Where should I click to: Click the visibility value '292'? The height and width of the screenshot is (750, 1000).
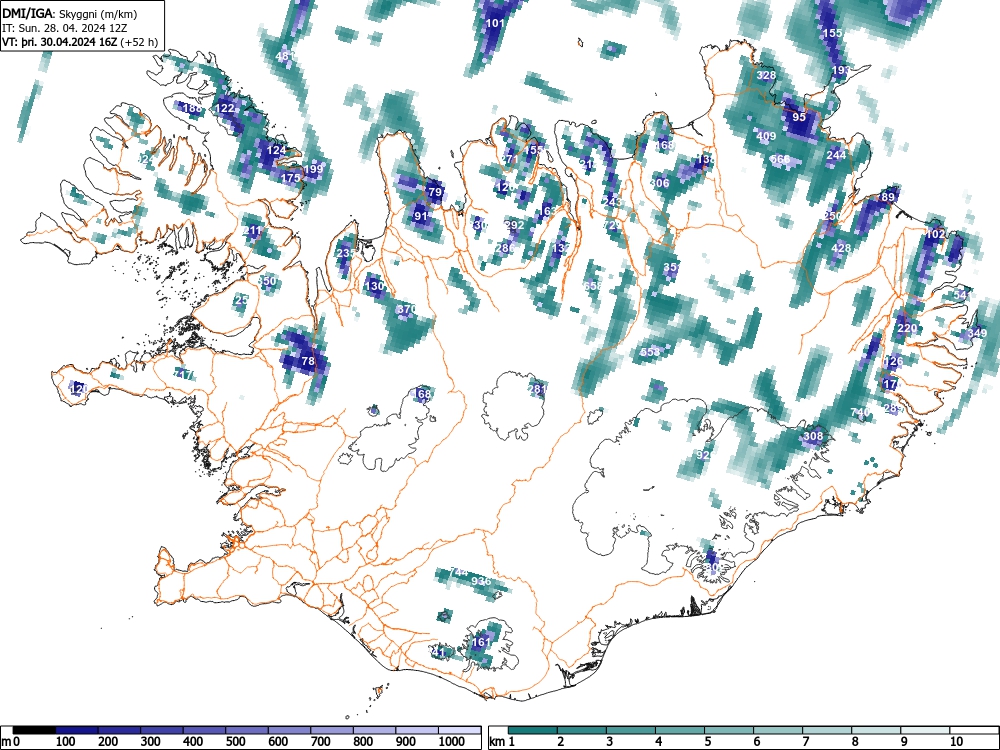[514, 226]
